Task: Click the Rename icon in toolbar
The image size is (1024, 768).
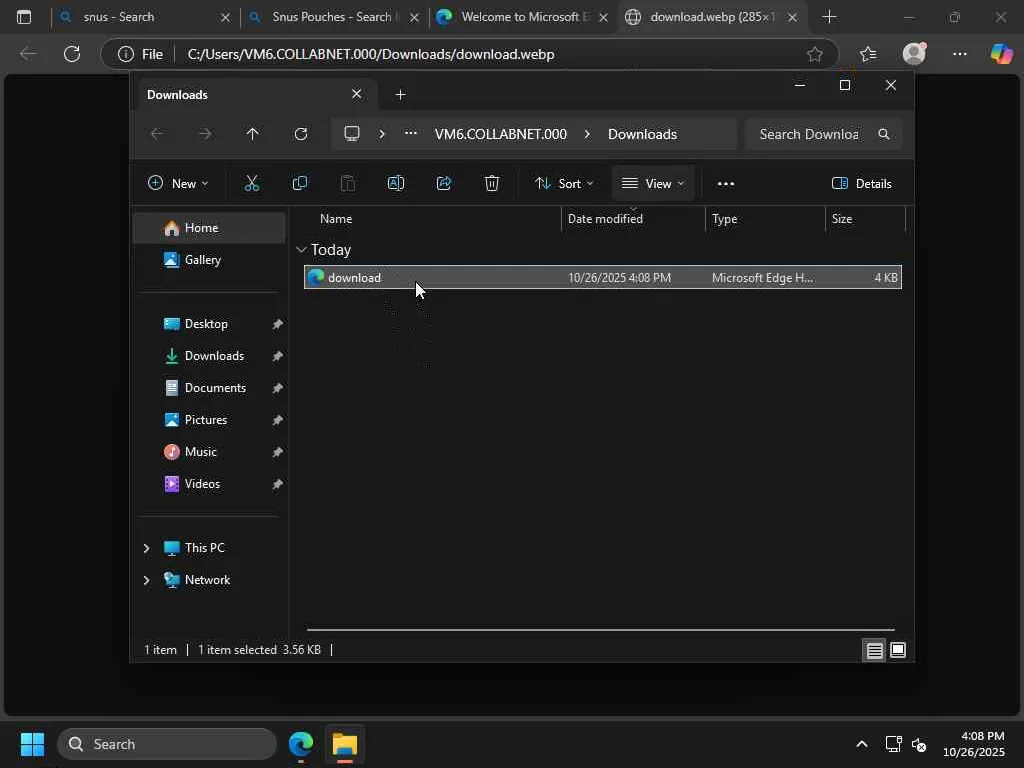Action: tap(395, 183)
